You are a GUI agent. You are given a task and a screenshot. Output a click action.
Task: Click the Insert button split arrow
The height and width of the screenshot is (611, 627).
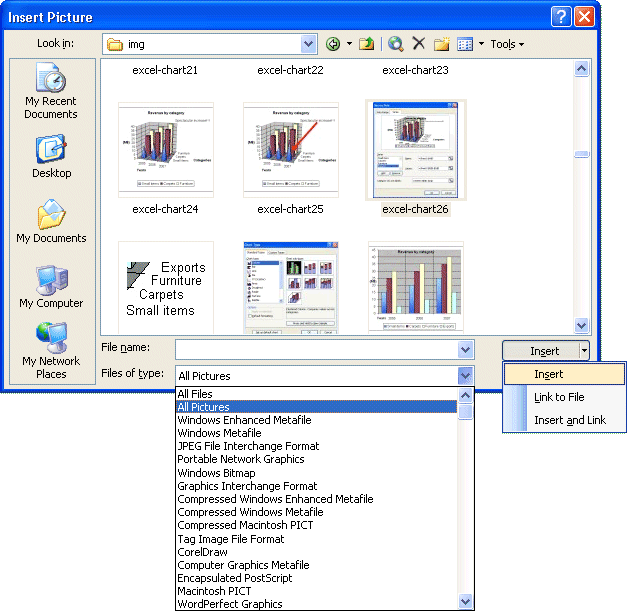click(584, 351)
